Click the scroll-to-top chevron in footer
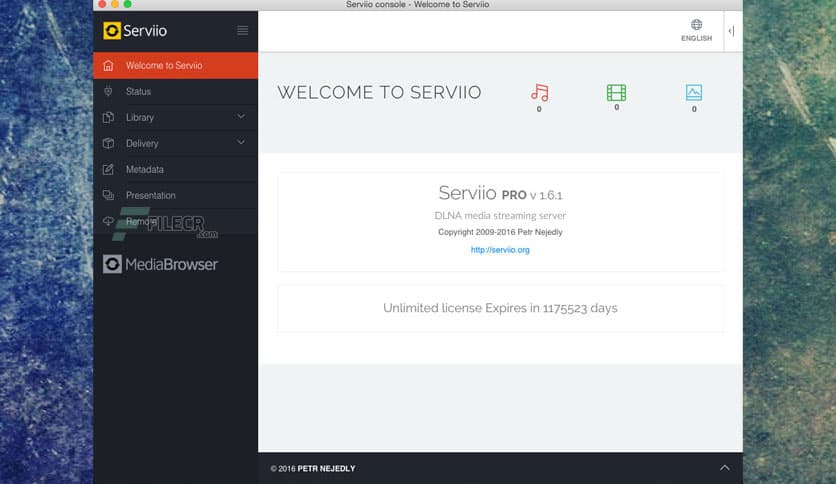This screenshot has height=484, width=836. pyautogui.click(x=725, y=467)
